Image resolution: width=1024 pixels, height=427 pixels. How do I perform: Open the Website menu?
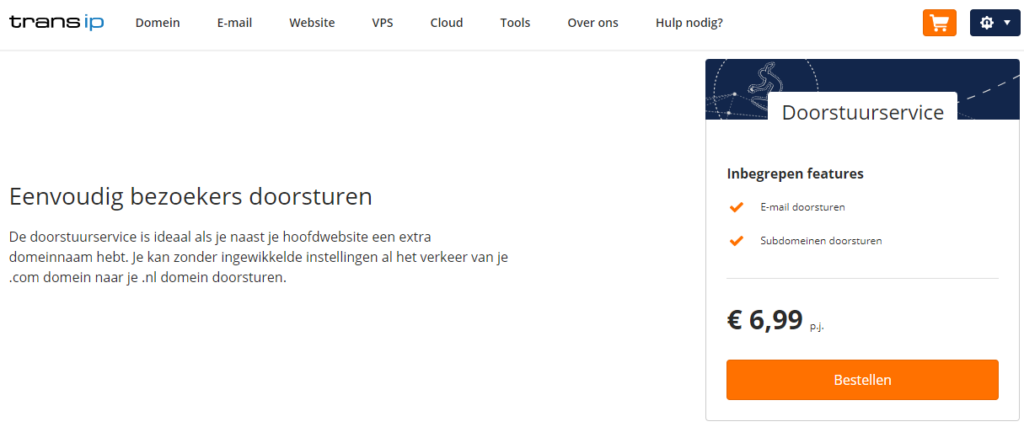click(312, 23)
